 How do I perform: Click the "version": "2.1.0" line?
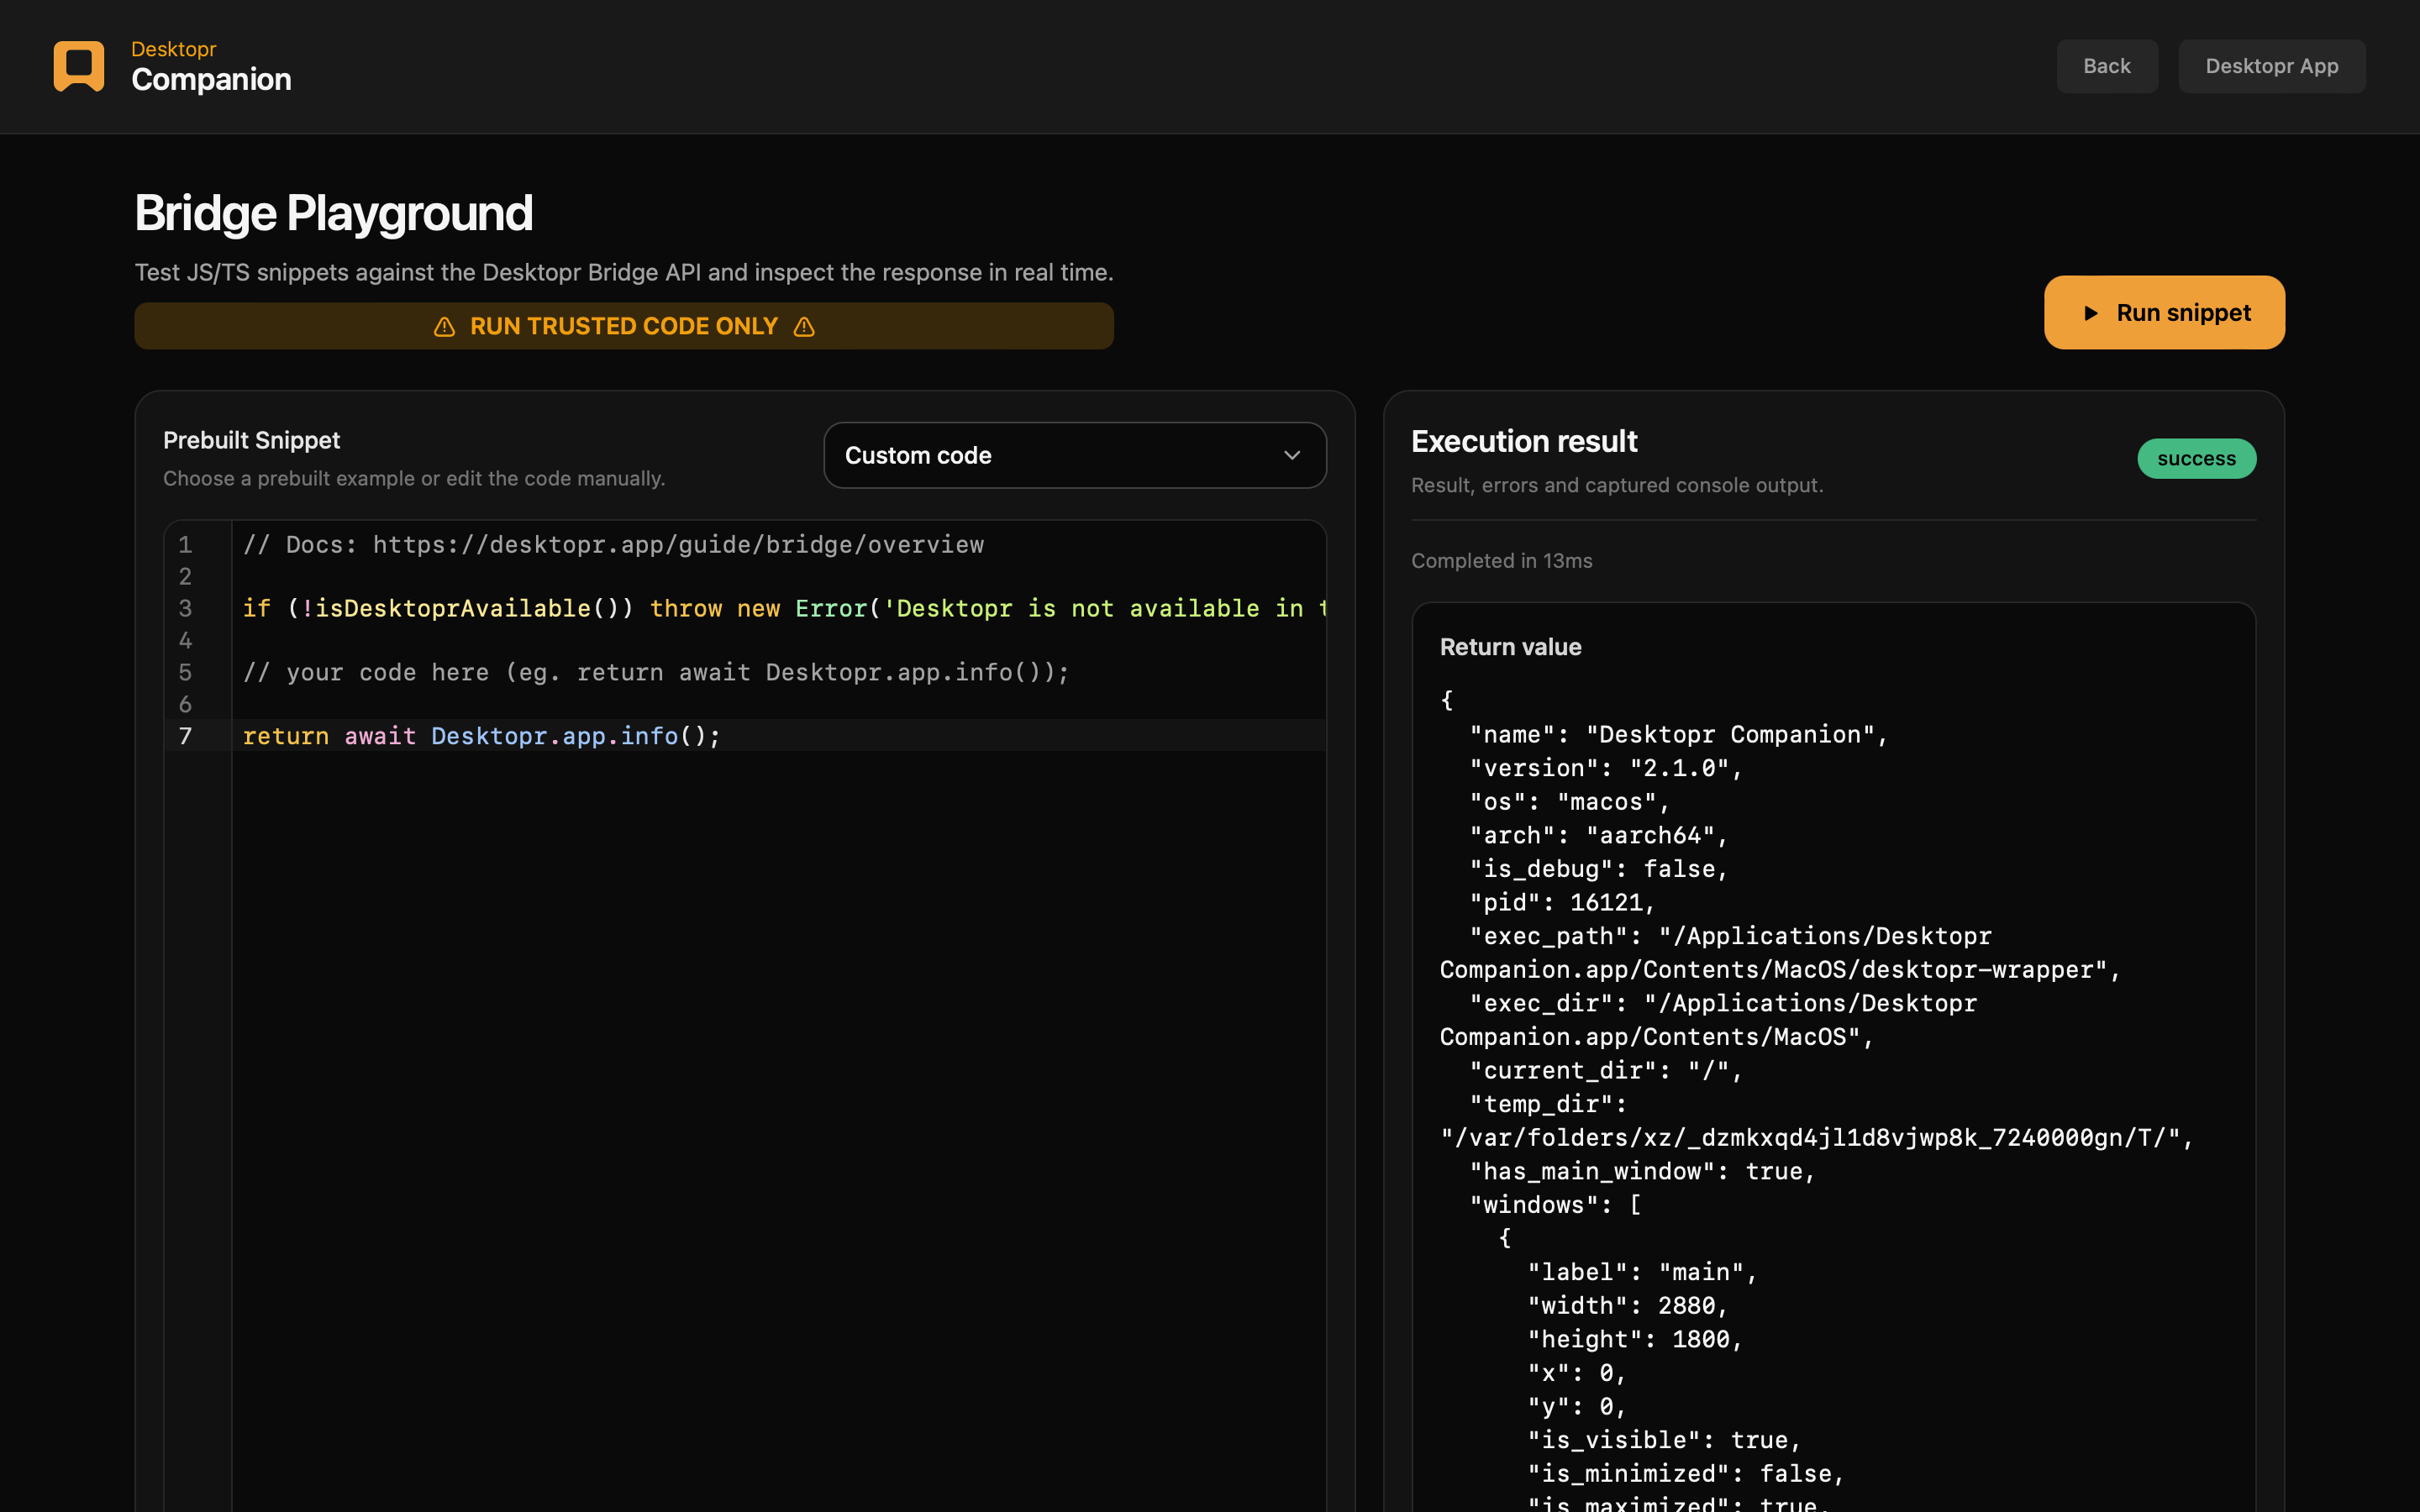pyautogui.click(x=1606, y=768)
